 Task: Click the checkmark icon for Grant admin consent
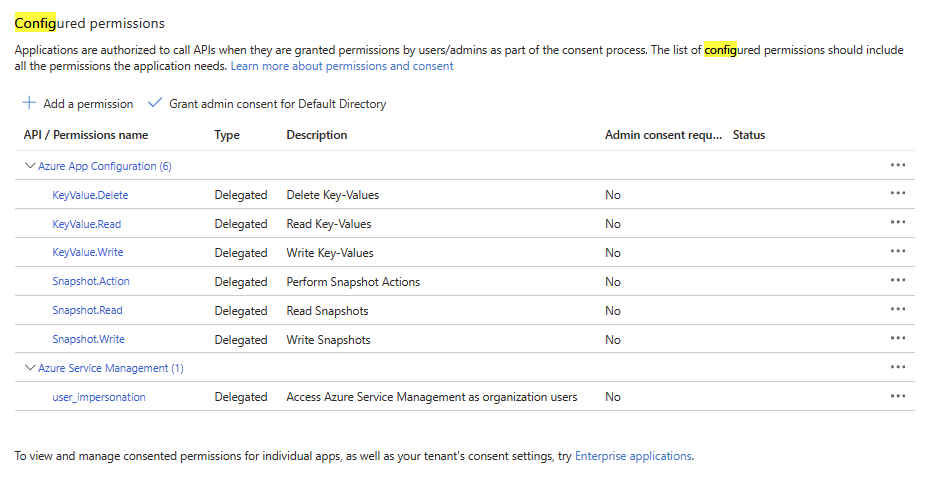(155, 103)
